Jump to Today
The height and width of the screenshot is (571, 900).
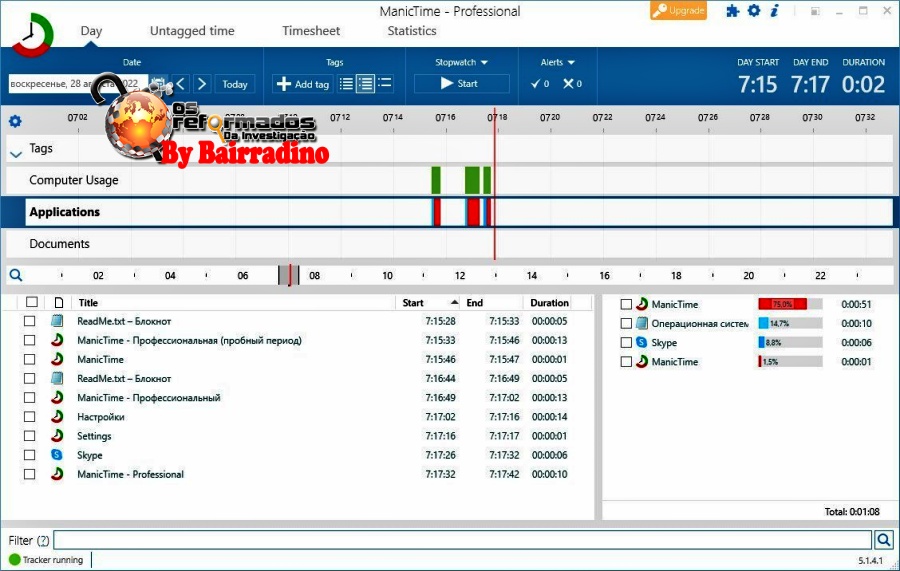point(235,84)
